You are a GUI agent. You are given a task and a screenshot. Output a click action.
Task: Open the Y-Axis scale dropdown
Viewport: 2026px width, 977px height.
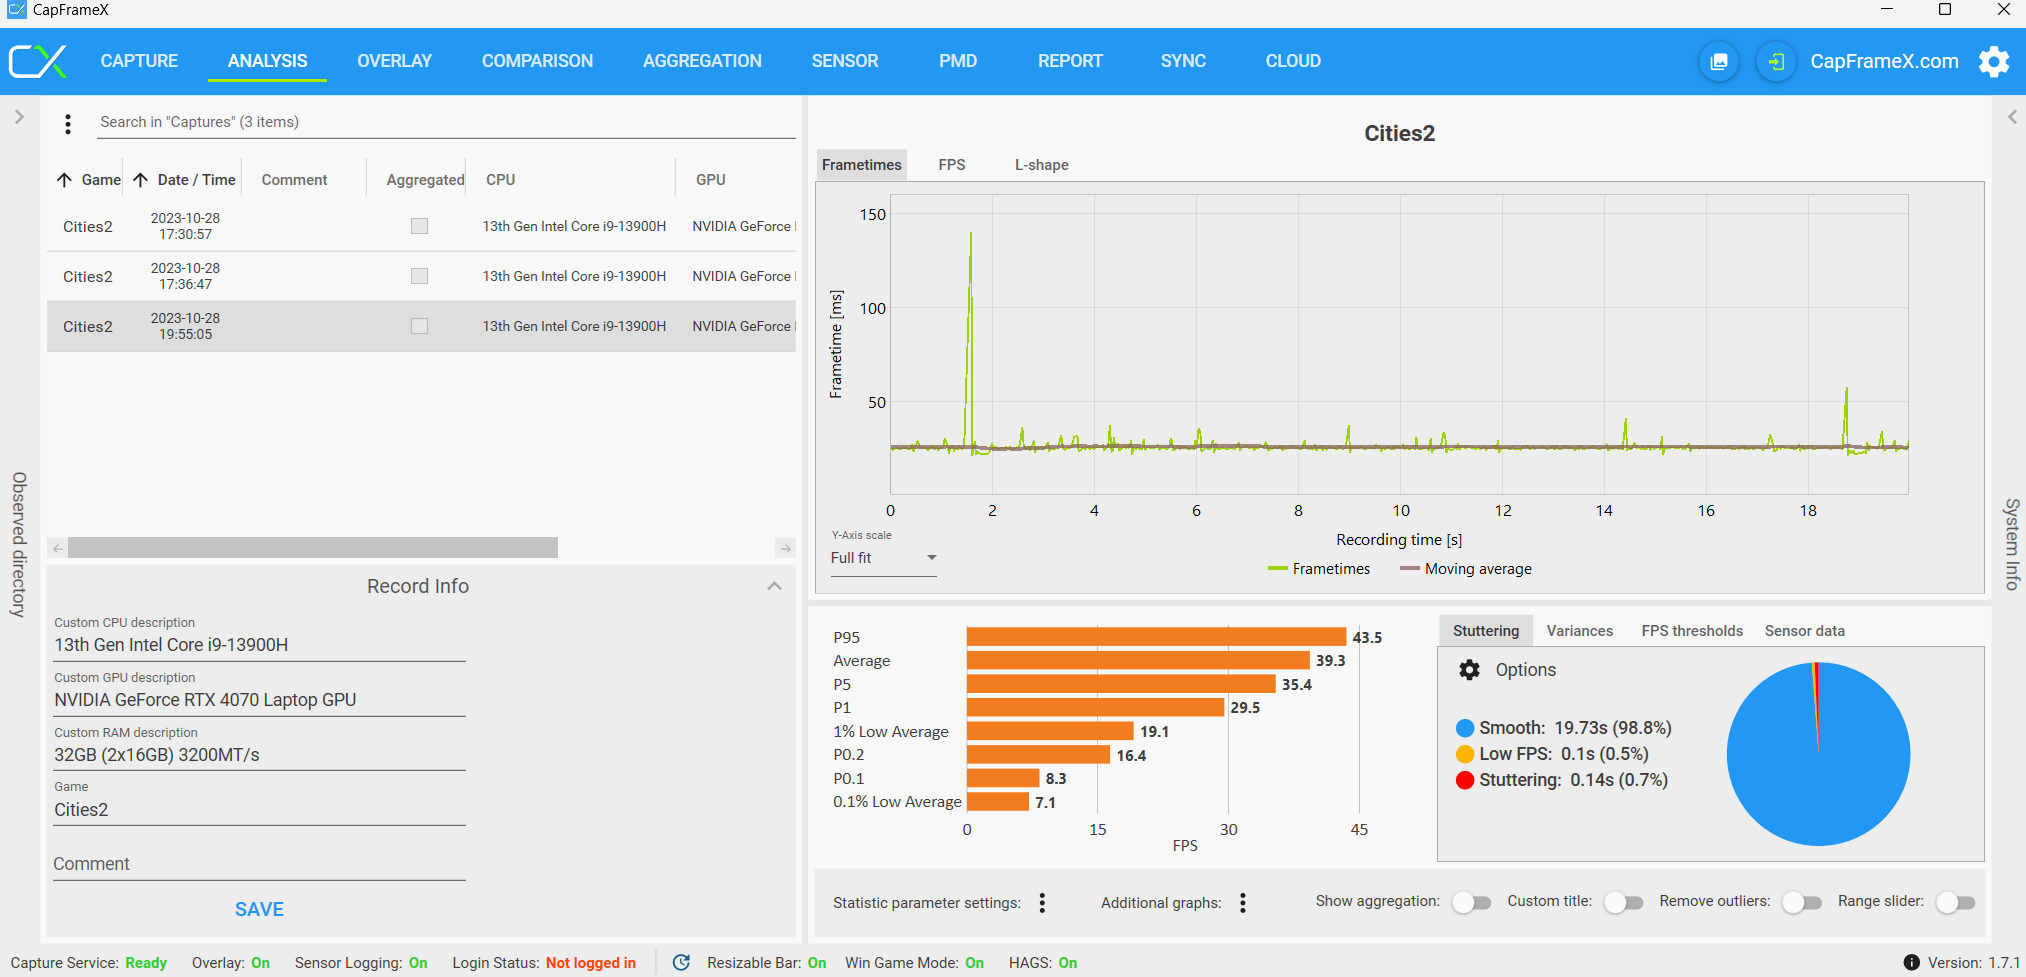tap(884, 558)
